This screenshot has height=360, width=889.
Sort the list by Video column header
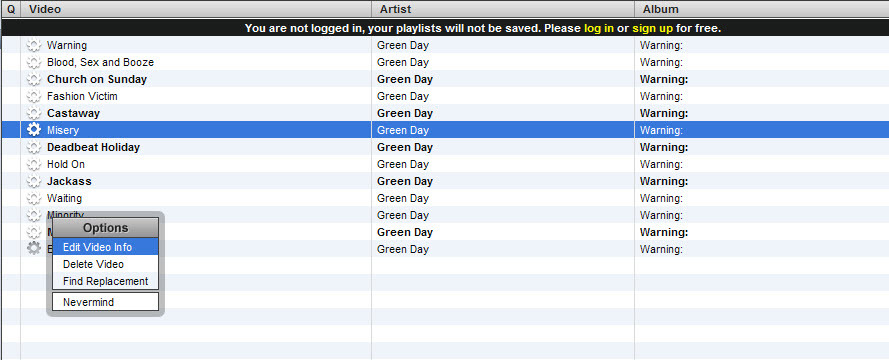[196, 9]
